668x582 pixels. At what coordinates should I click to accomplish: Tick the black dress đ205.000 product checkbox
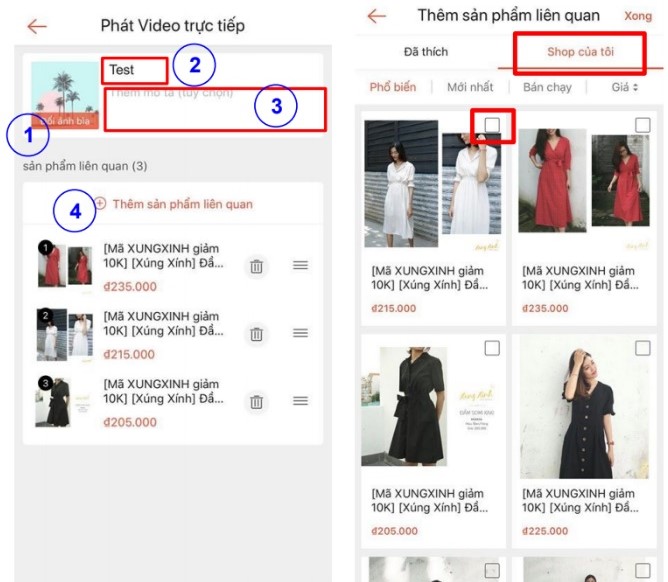(x=492, y=348)
